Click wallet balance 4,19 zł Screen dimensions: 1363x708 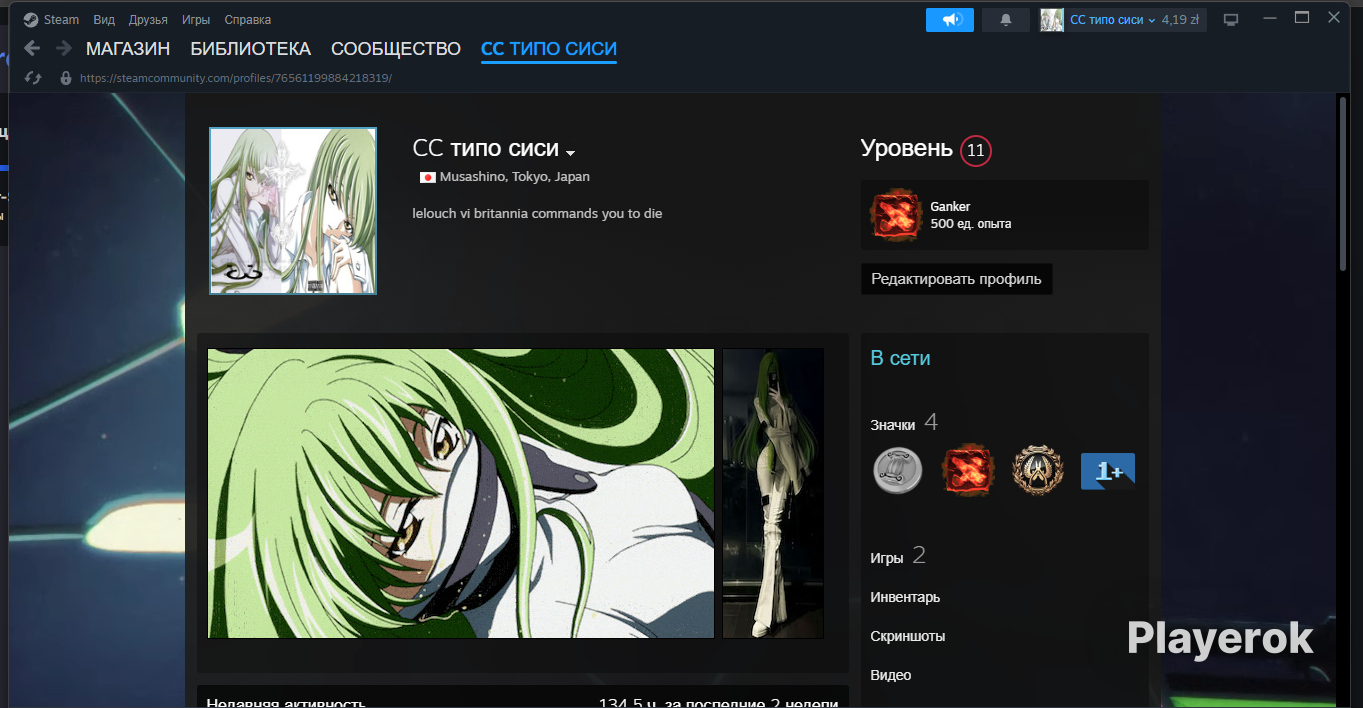tap(1180, 19)
